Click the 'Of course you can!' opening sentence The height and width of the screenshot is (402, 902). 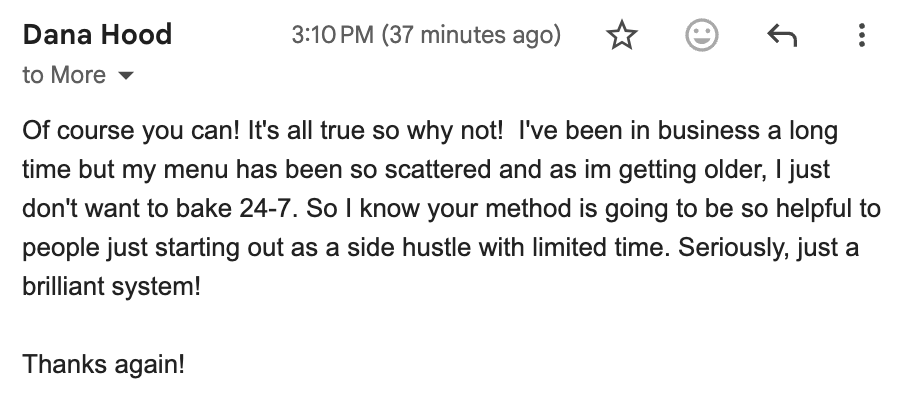point(104,131)
